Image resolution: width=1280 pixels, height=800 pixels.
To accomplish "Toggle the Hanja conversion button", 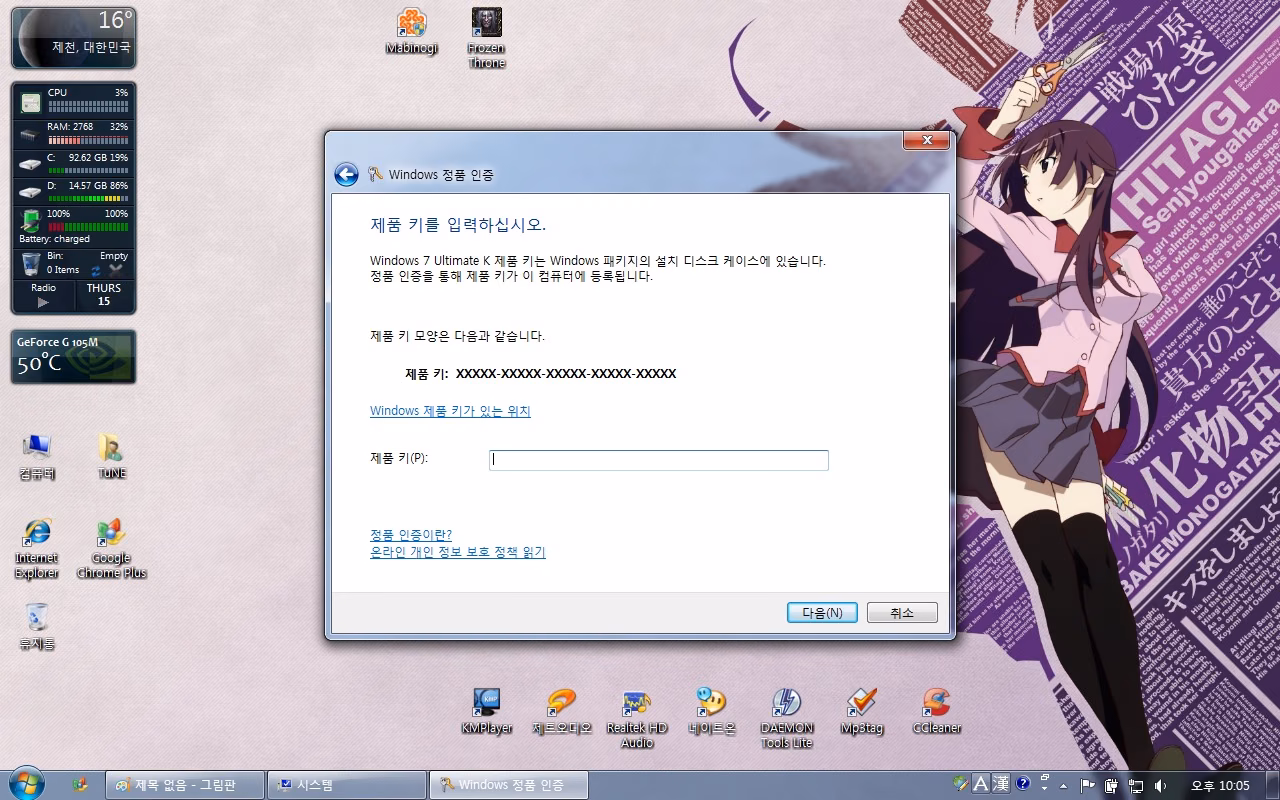I will tap(1002, 784).
